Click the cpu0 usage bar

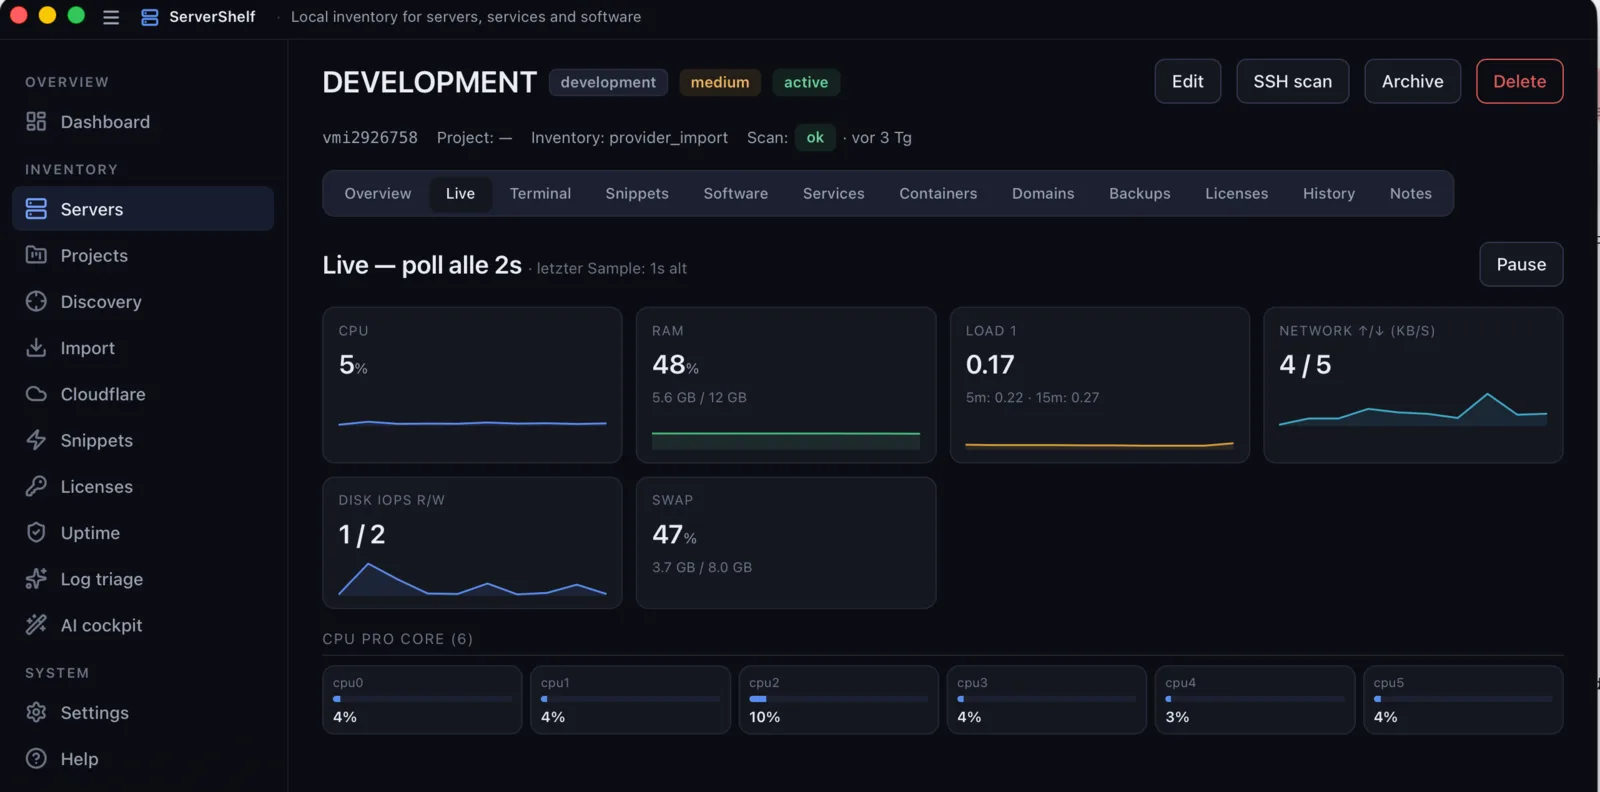[x=422, y=699]
